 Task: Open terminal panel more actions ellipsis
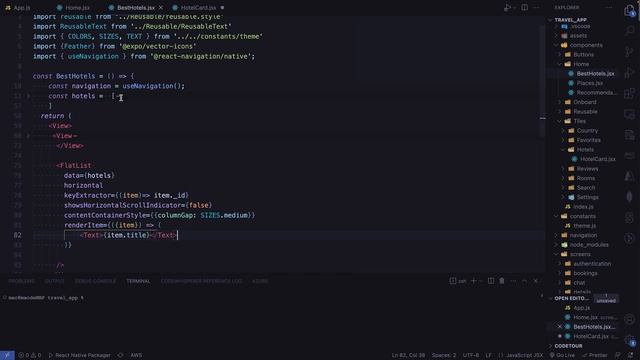point(513,281)
